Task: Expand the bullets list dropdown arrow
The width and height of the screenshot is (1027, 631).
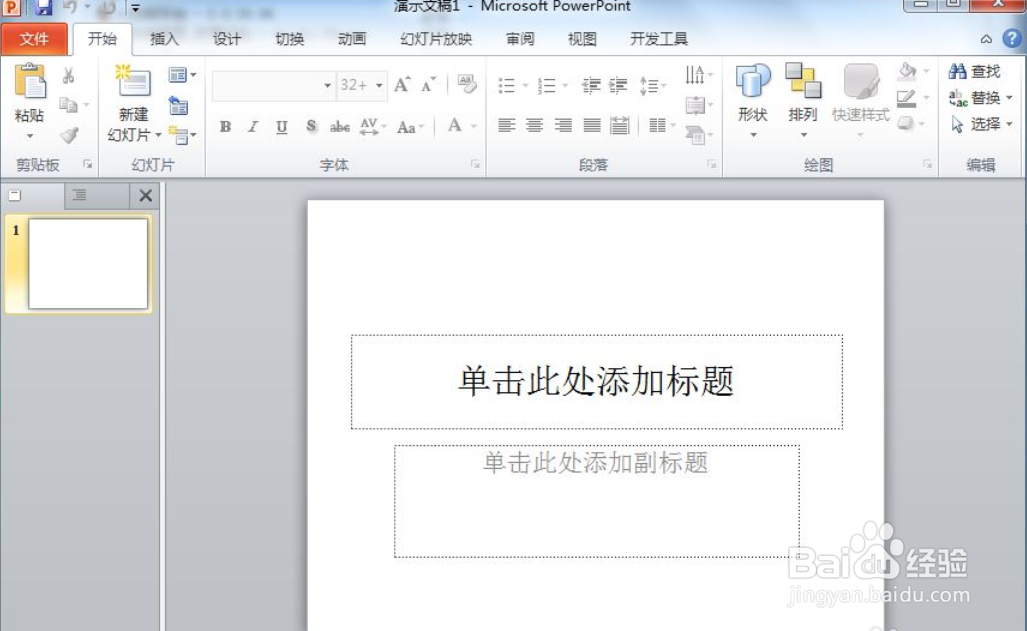Action: [523, 85]
